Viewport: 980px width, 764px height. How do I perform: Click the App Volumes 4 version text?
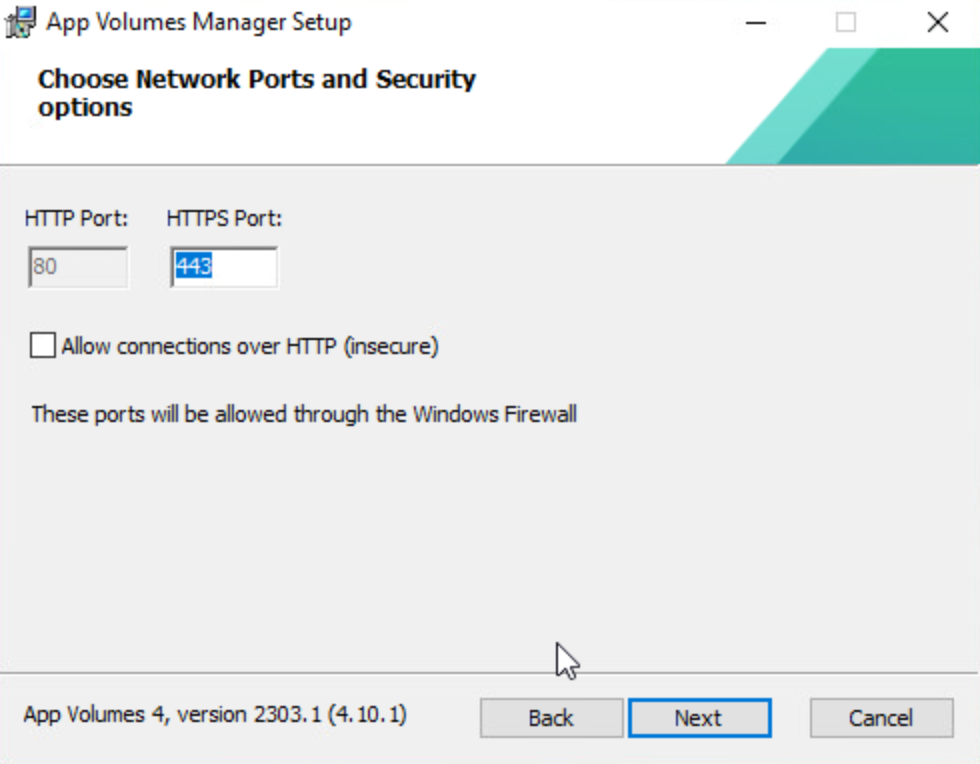tap(215, 715)
